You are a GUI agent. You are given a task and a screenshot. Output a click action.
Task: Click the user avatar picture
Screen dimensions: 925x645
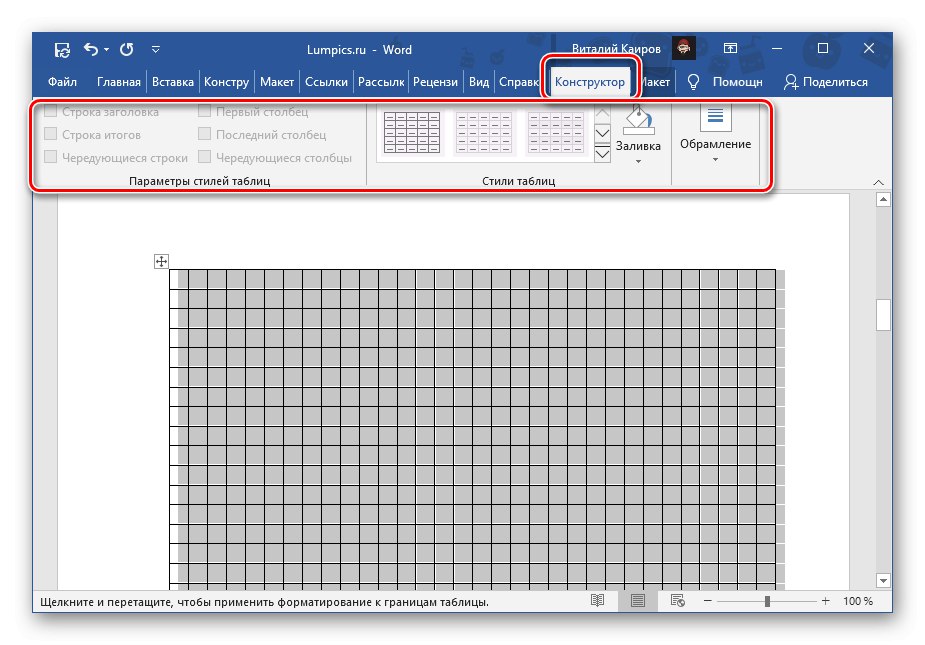pos(684,48)
